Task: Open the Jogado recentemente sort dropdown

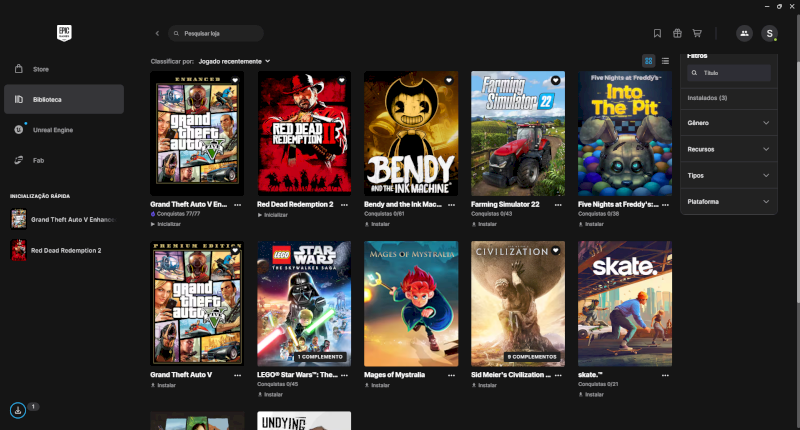Action: [234, 61]
